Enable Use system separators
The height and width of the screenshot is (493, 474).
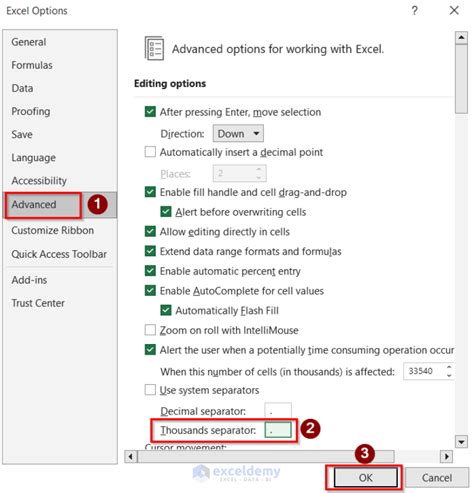click(150, 390)
